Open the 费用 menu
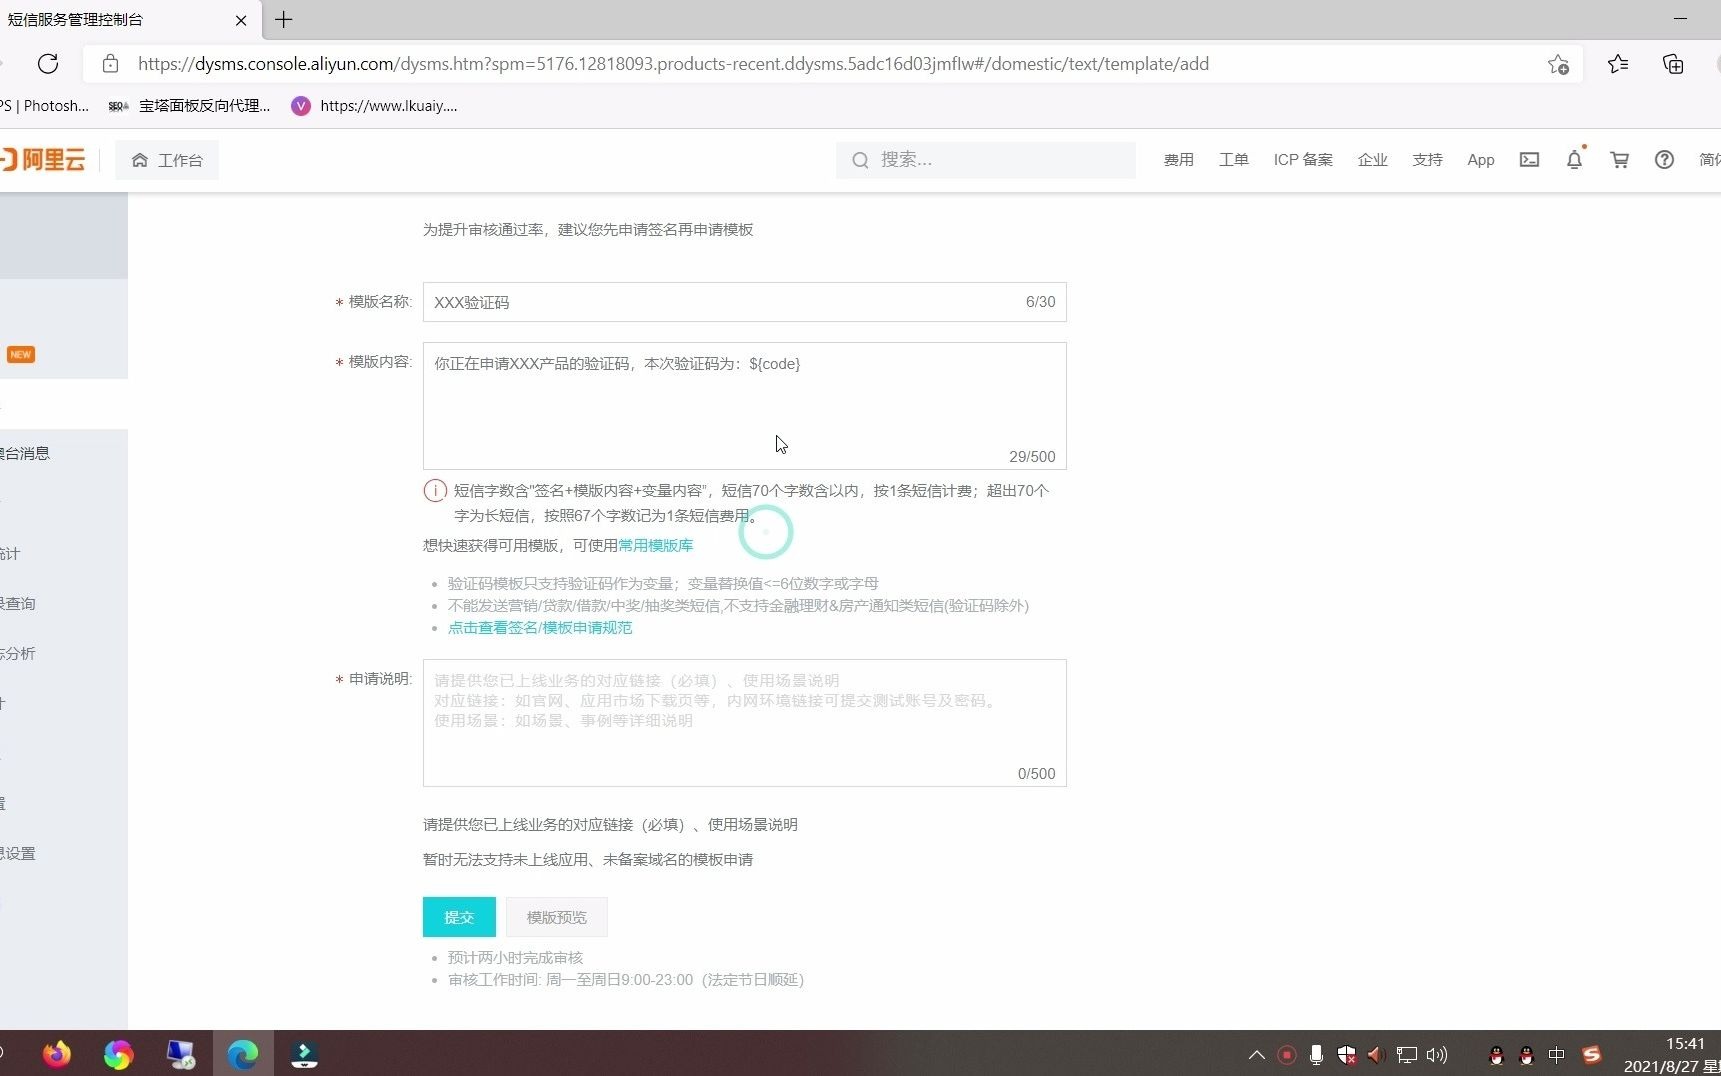The width and height of the screenshot is (1721, 1076). click(x=1179, y=160)
